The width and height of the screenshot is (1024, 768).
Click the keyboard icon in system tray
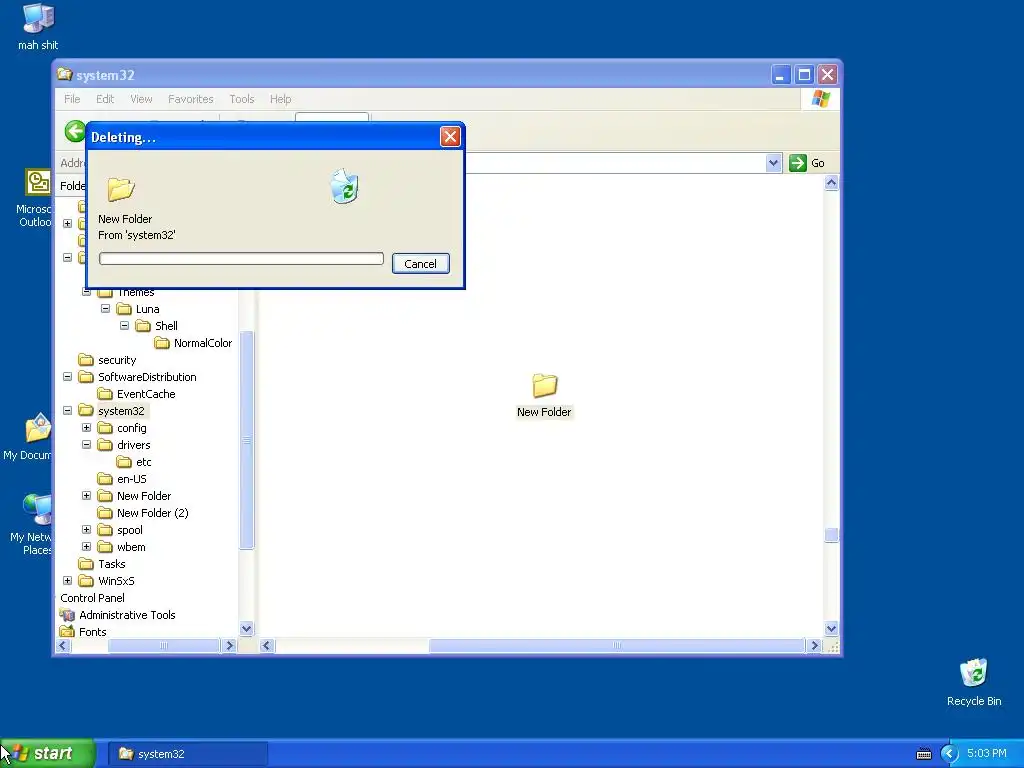coord(923,754)
